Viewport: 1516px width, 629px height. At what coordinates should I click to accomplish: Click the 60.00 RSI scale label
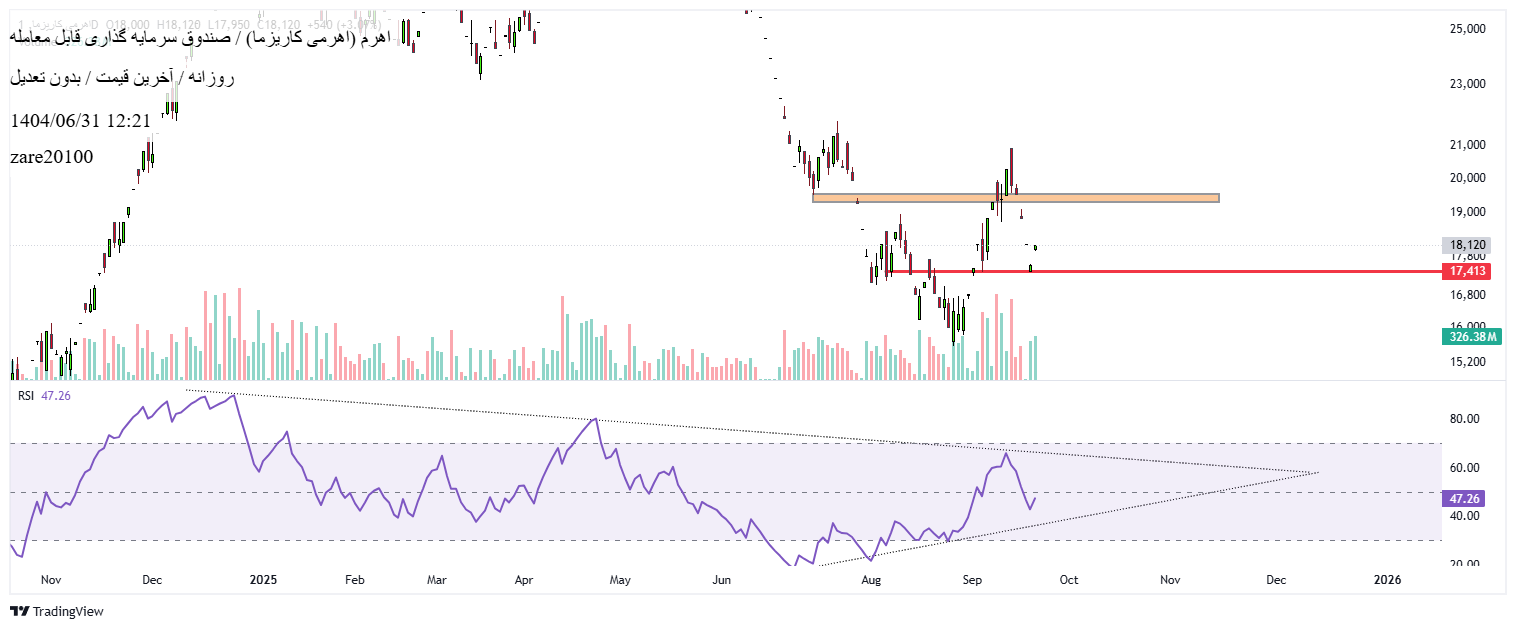pyautogui.click(x=1465, y=469)
